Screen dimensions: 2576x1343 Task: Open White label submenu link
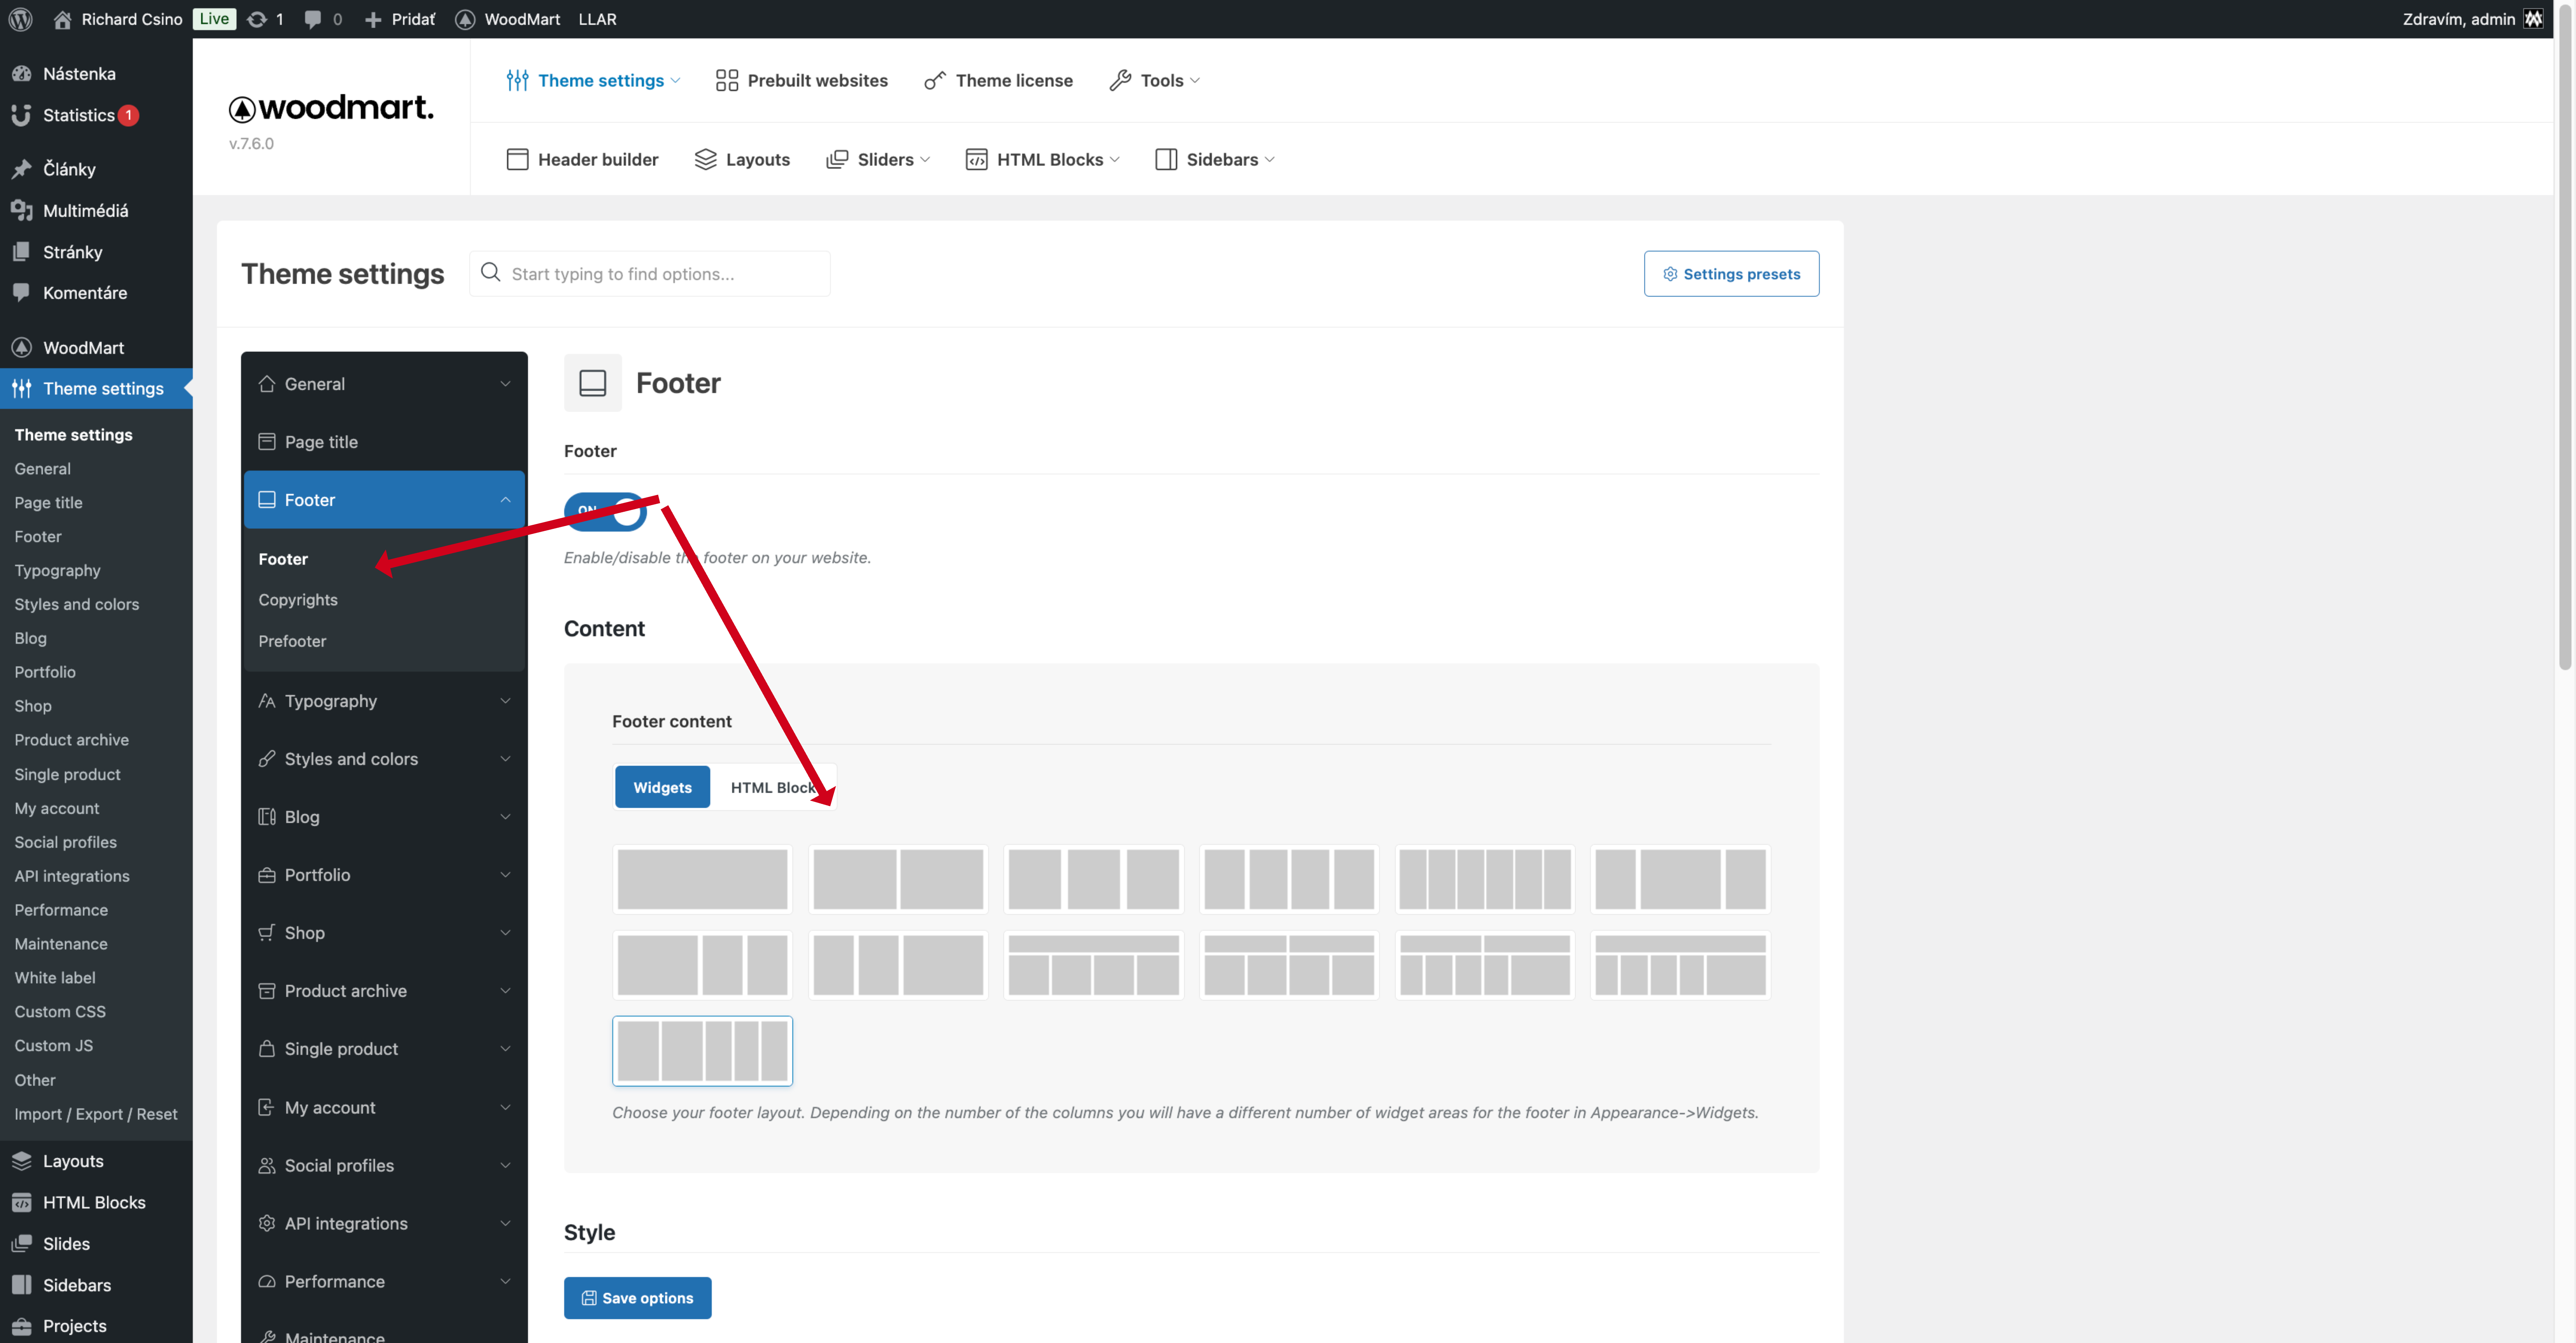coord(55,978)
